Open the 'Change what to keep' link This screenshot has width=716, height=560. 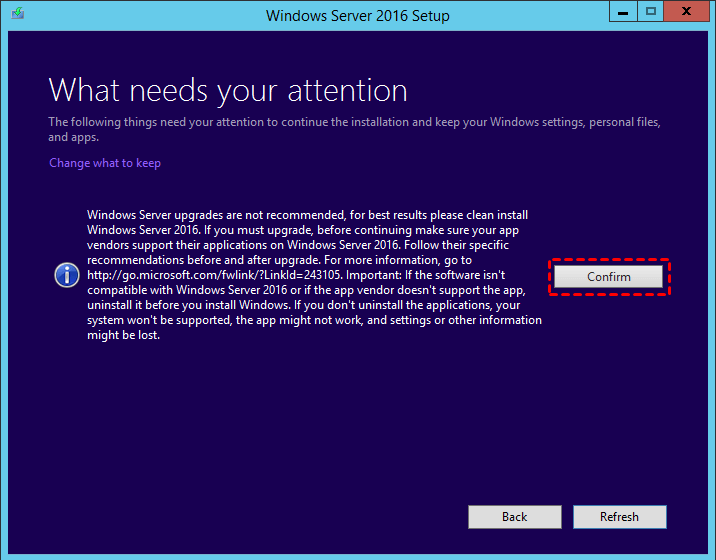105,163
